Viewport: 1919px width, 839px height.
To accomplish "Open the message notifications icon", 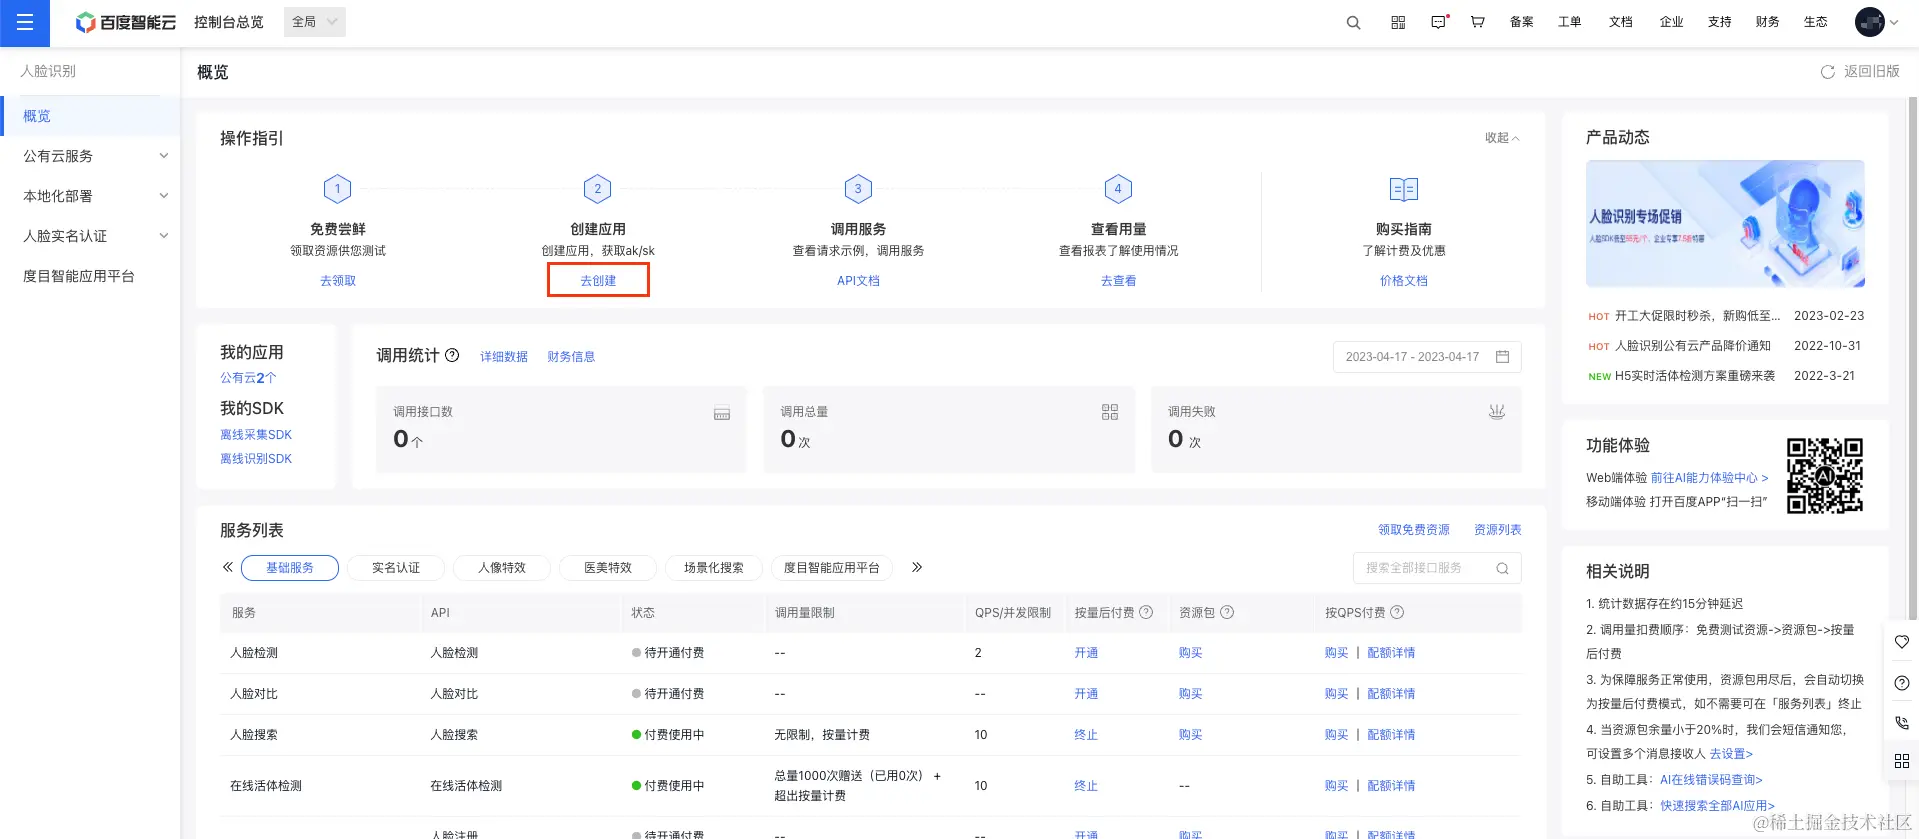I will coord(1439,22).
